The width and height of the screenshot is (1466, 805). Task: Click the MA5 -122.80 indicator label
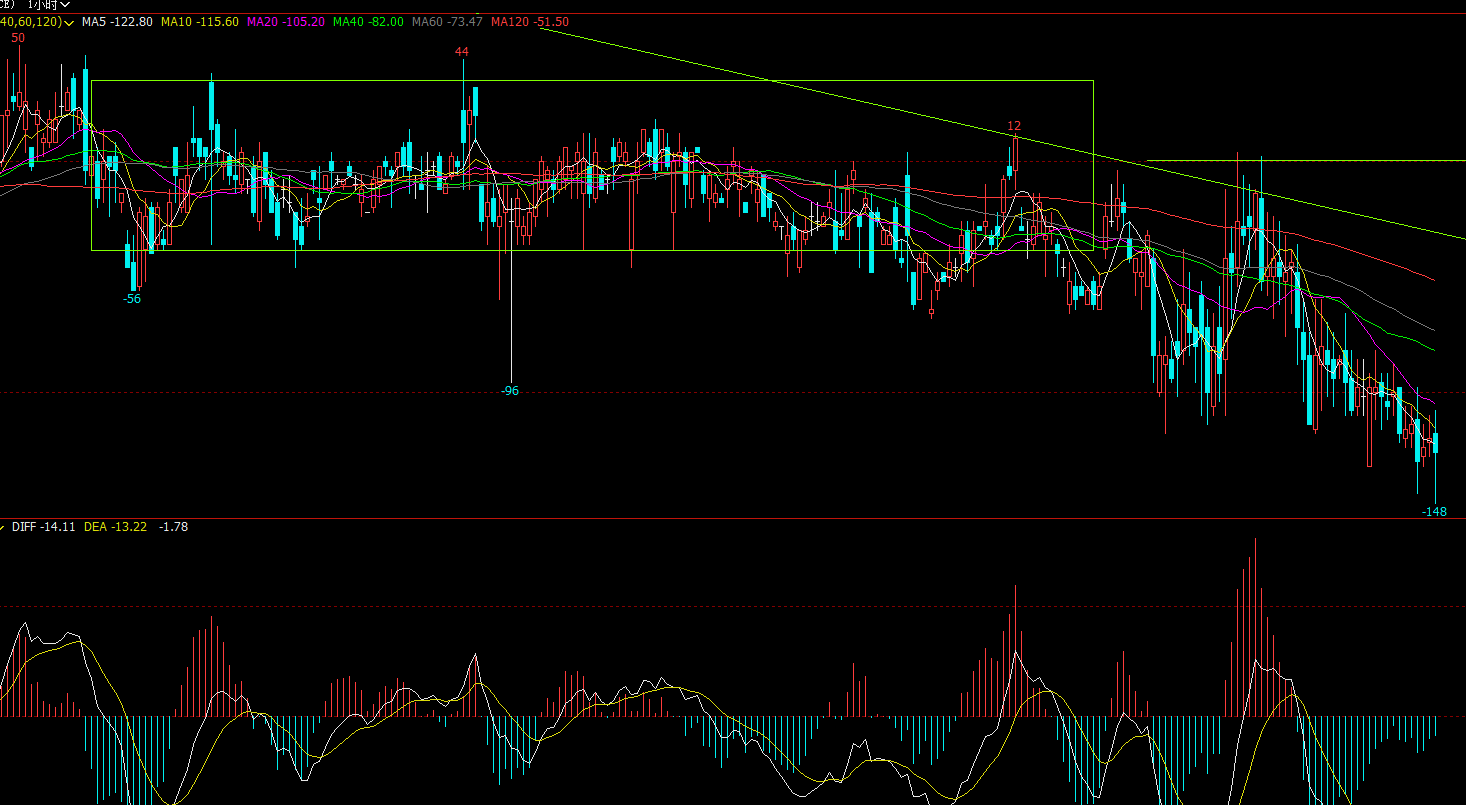(116, 22)
